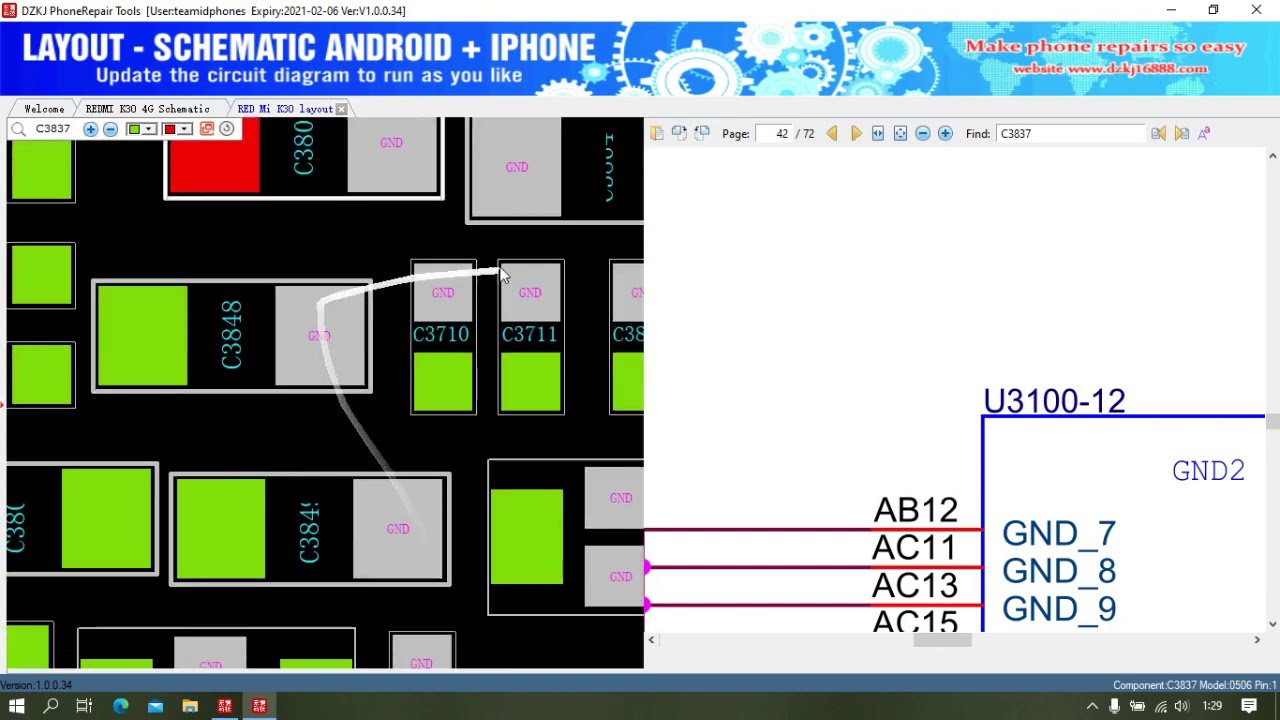The height and width of the screenshot is (720, 1280).
Task: Select capacitor C3710 on layout
Action: pyautogui.click(x=443, y=337)
